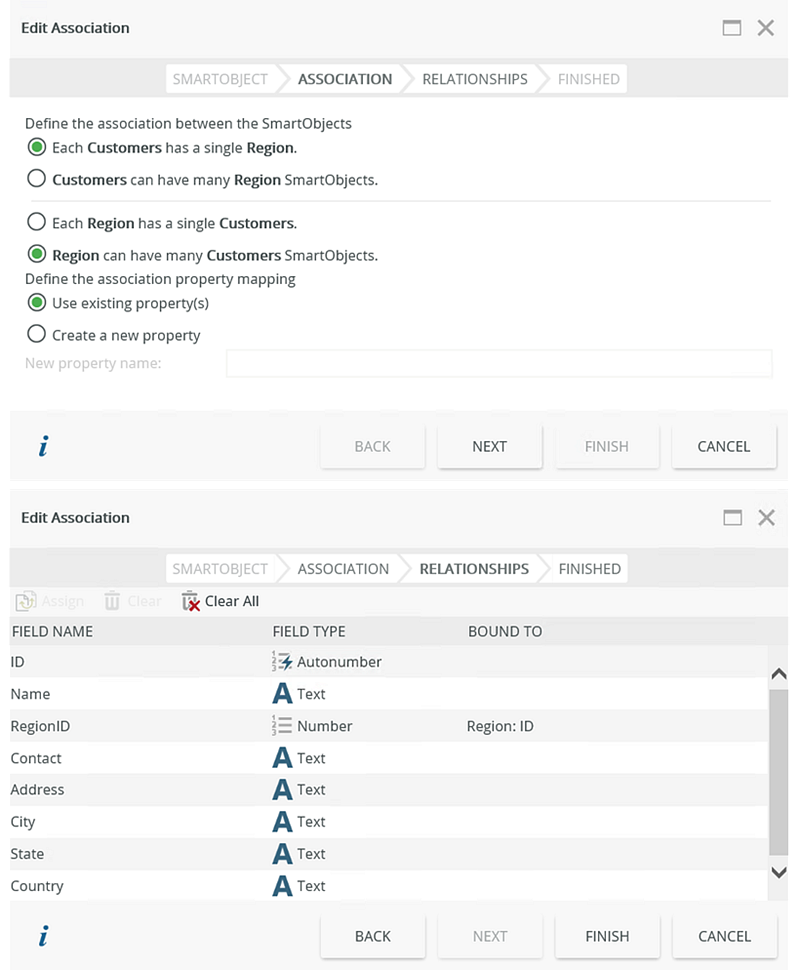
Task: Click the Assign toolbar icon
Action: pos(26,601)
